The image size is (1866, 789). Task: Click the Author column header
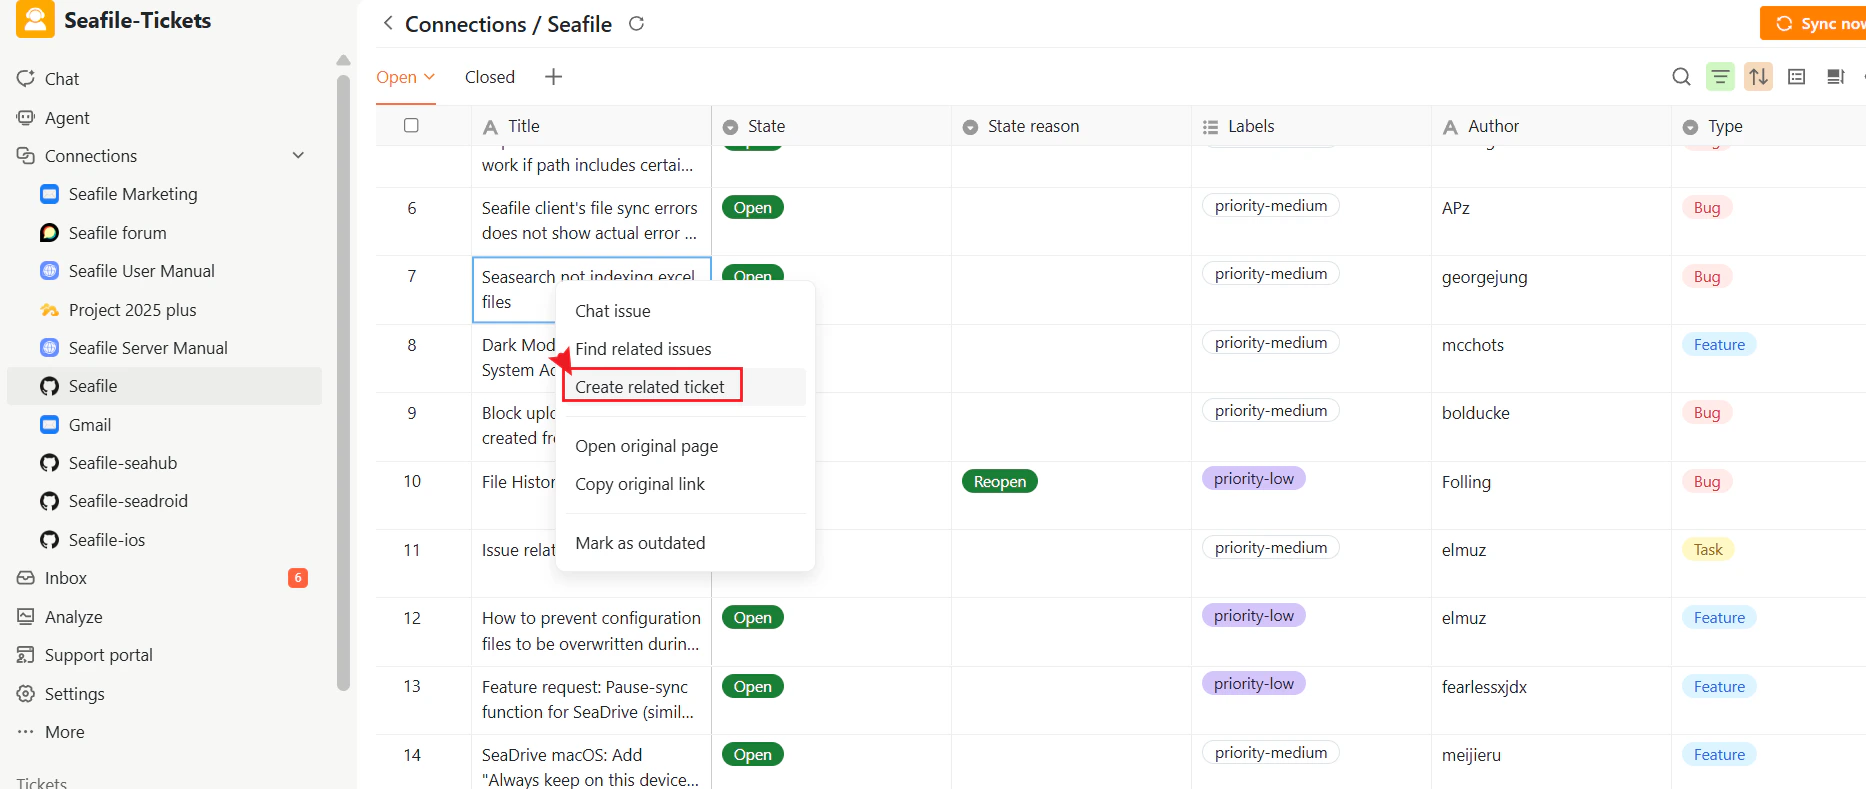click(x=1551, y=126)
